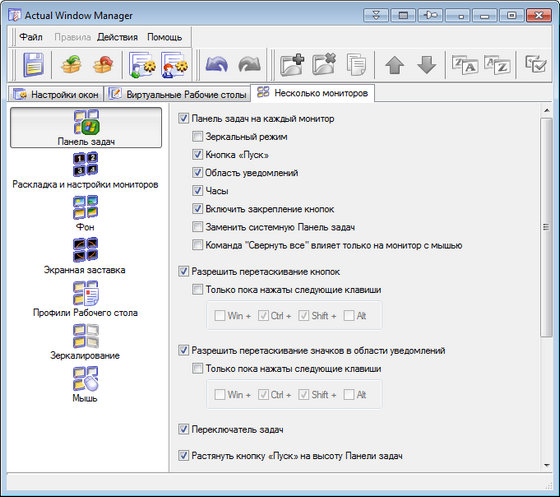Select Раскладка и настройки мониторов sidebar item
The width and height of the screenshot is (560, 497).
click(85, 170)
